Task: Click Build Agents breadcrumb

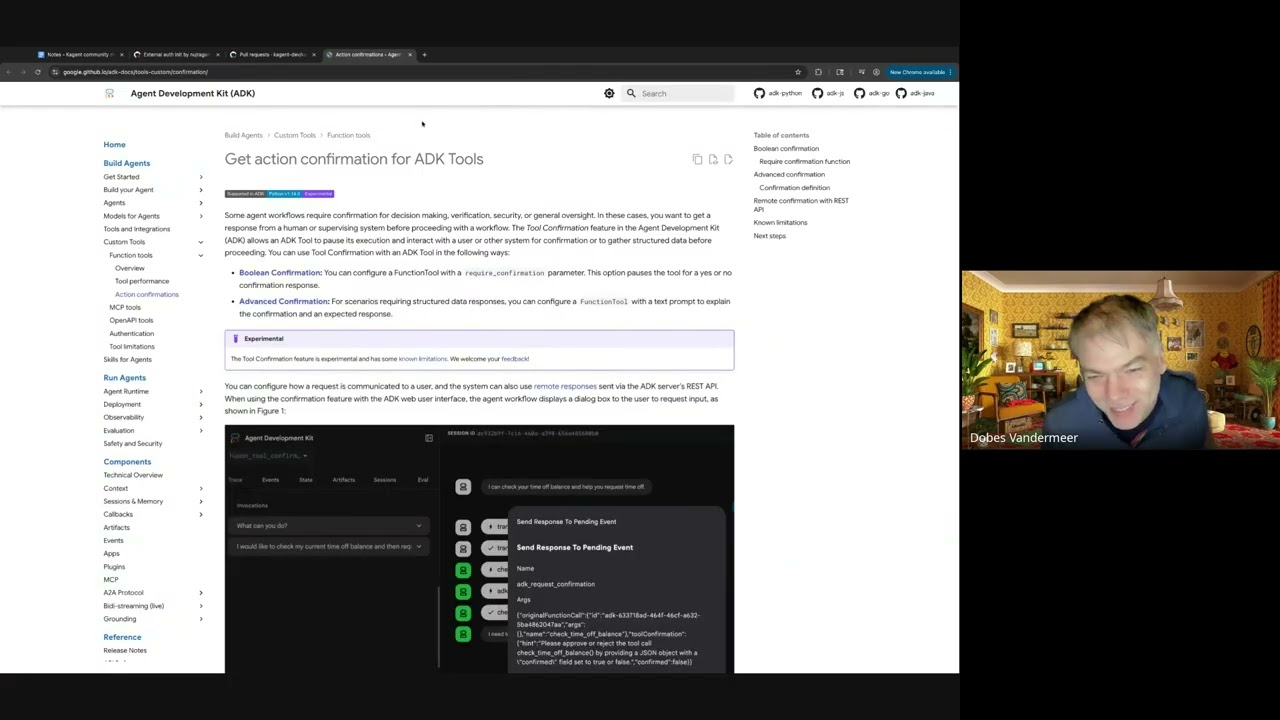Action: [243, 135]
